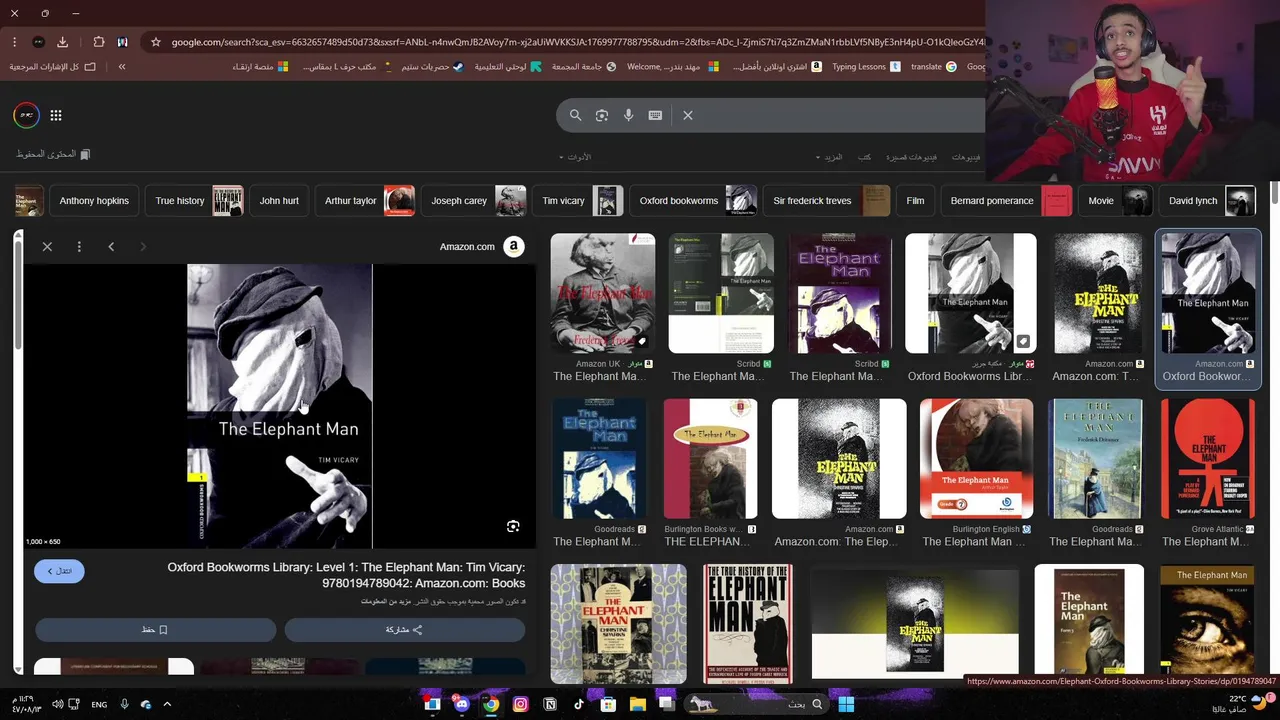This screenshot has height=720, width=1280.
Task: Select the Film filter chip
Action: tap(915, 201)
